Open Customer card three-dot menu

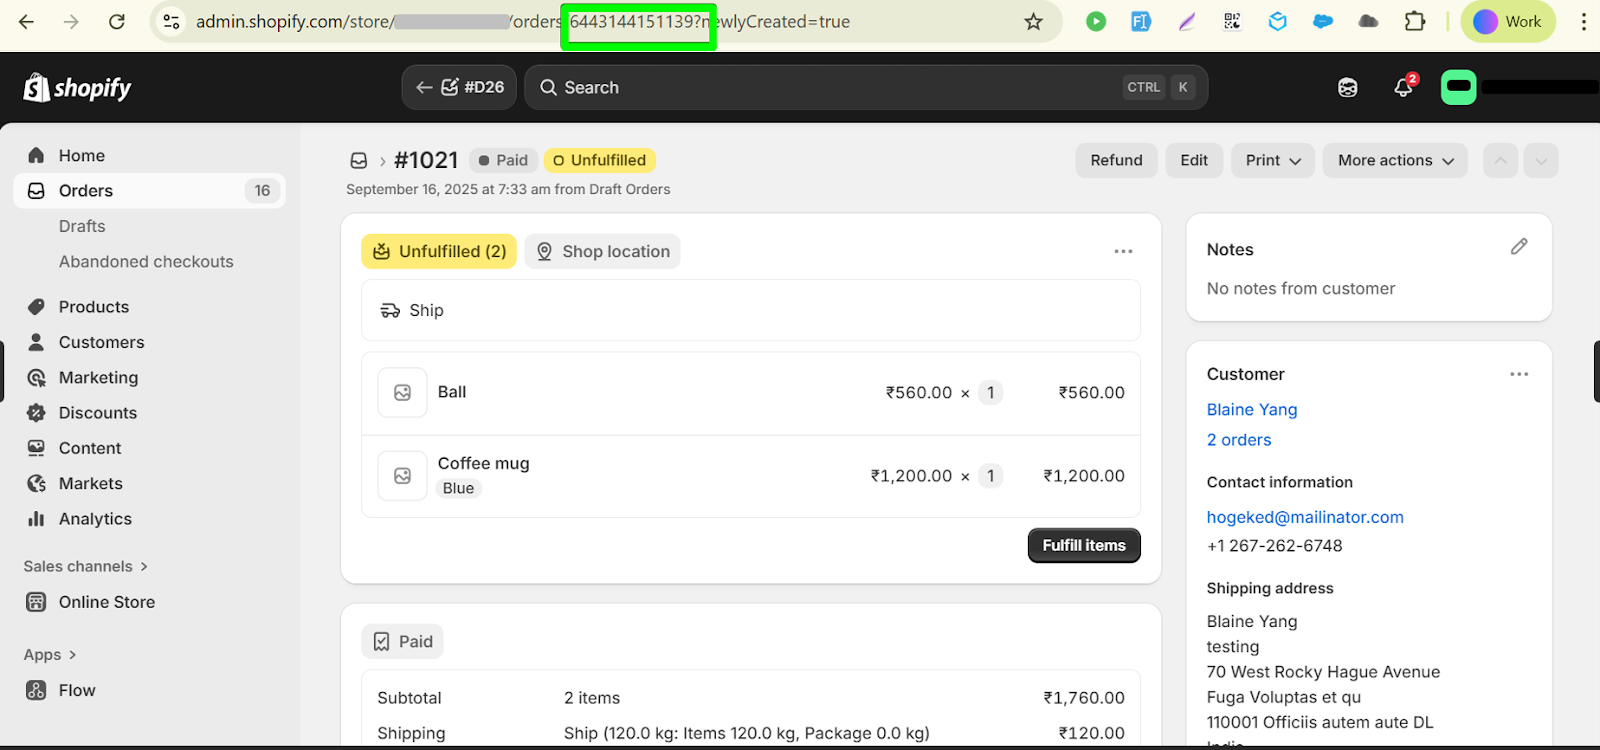click(1519, 374)
